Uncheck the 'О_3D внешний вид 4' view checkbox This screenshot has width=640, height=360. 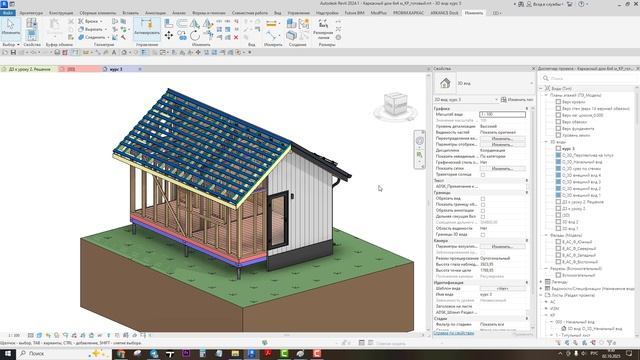coord(558,175)
